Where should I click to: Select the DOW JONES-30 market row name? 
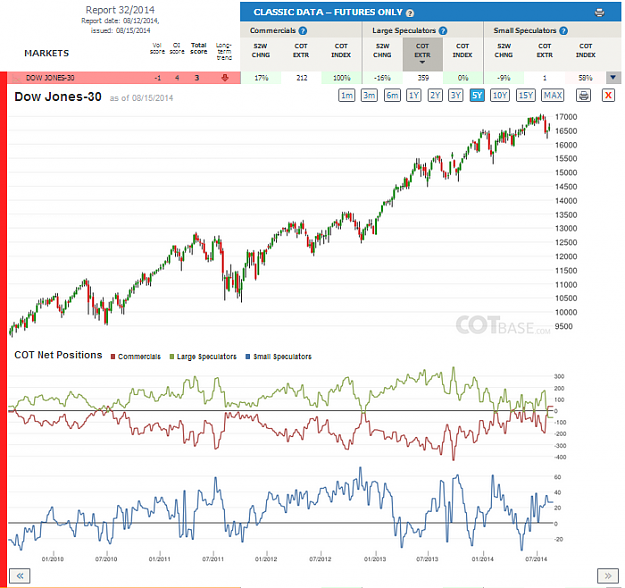coord(50,78)
